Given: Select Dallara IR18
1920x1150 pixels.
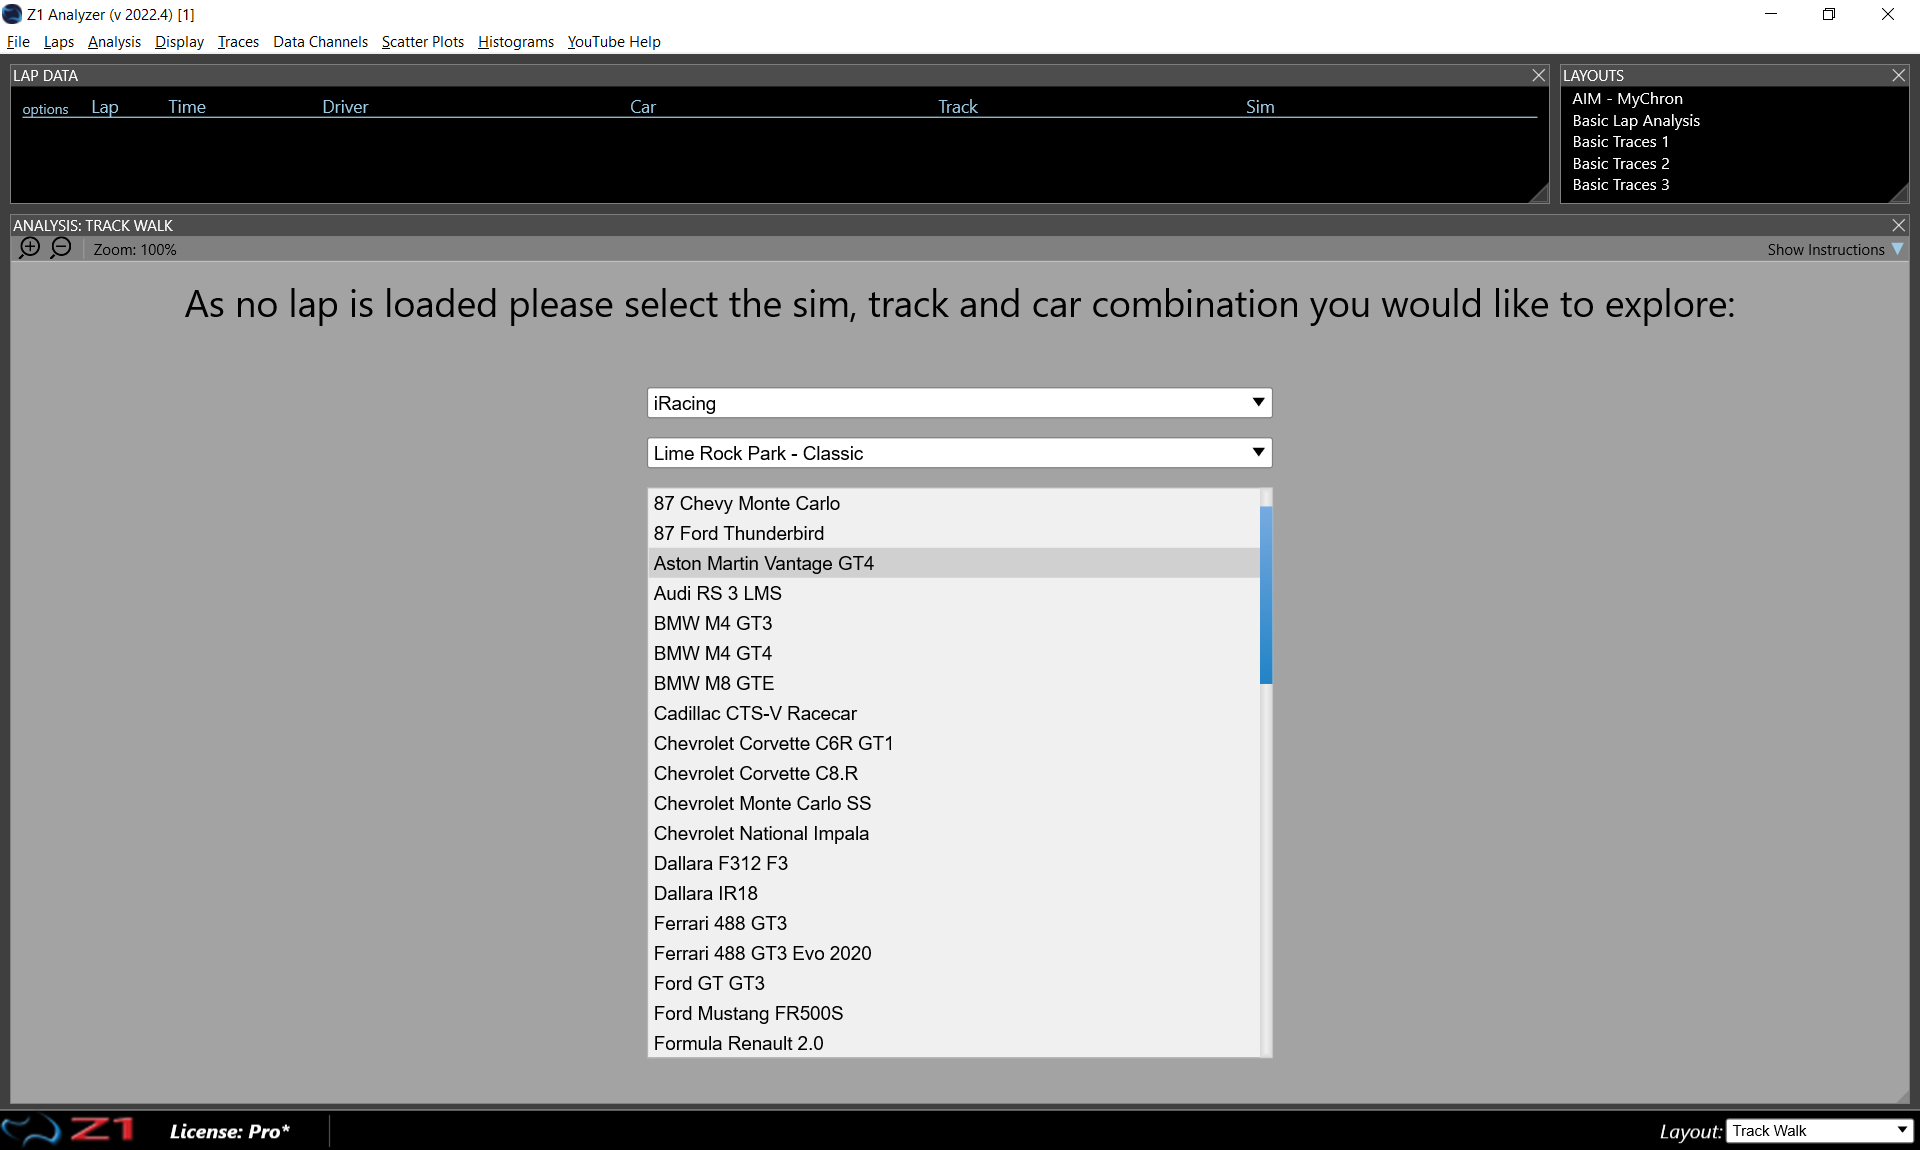Looking at the screenshot, I should [x=954, y=893].
